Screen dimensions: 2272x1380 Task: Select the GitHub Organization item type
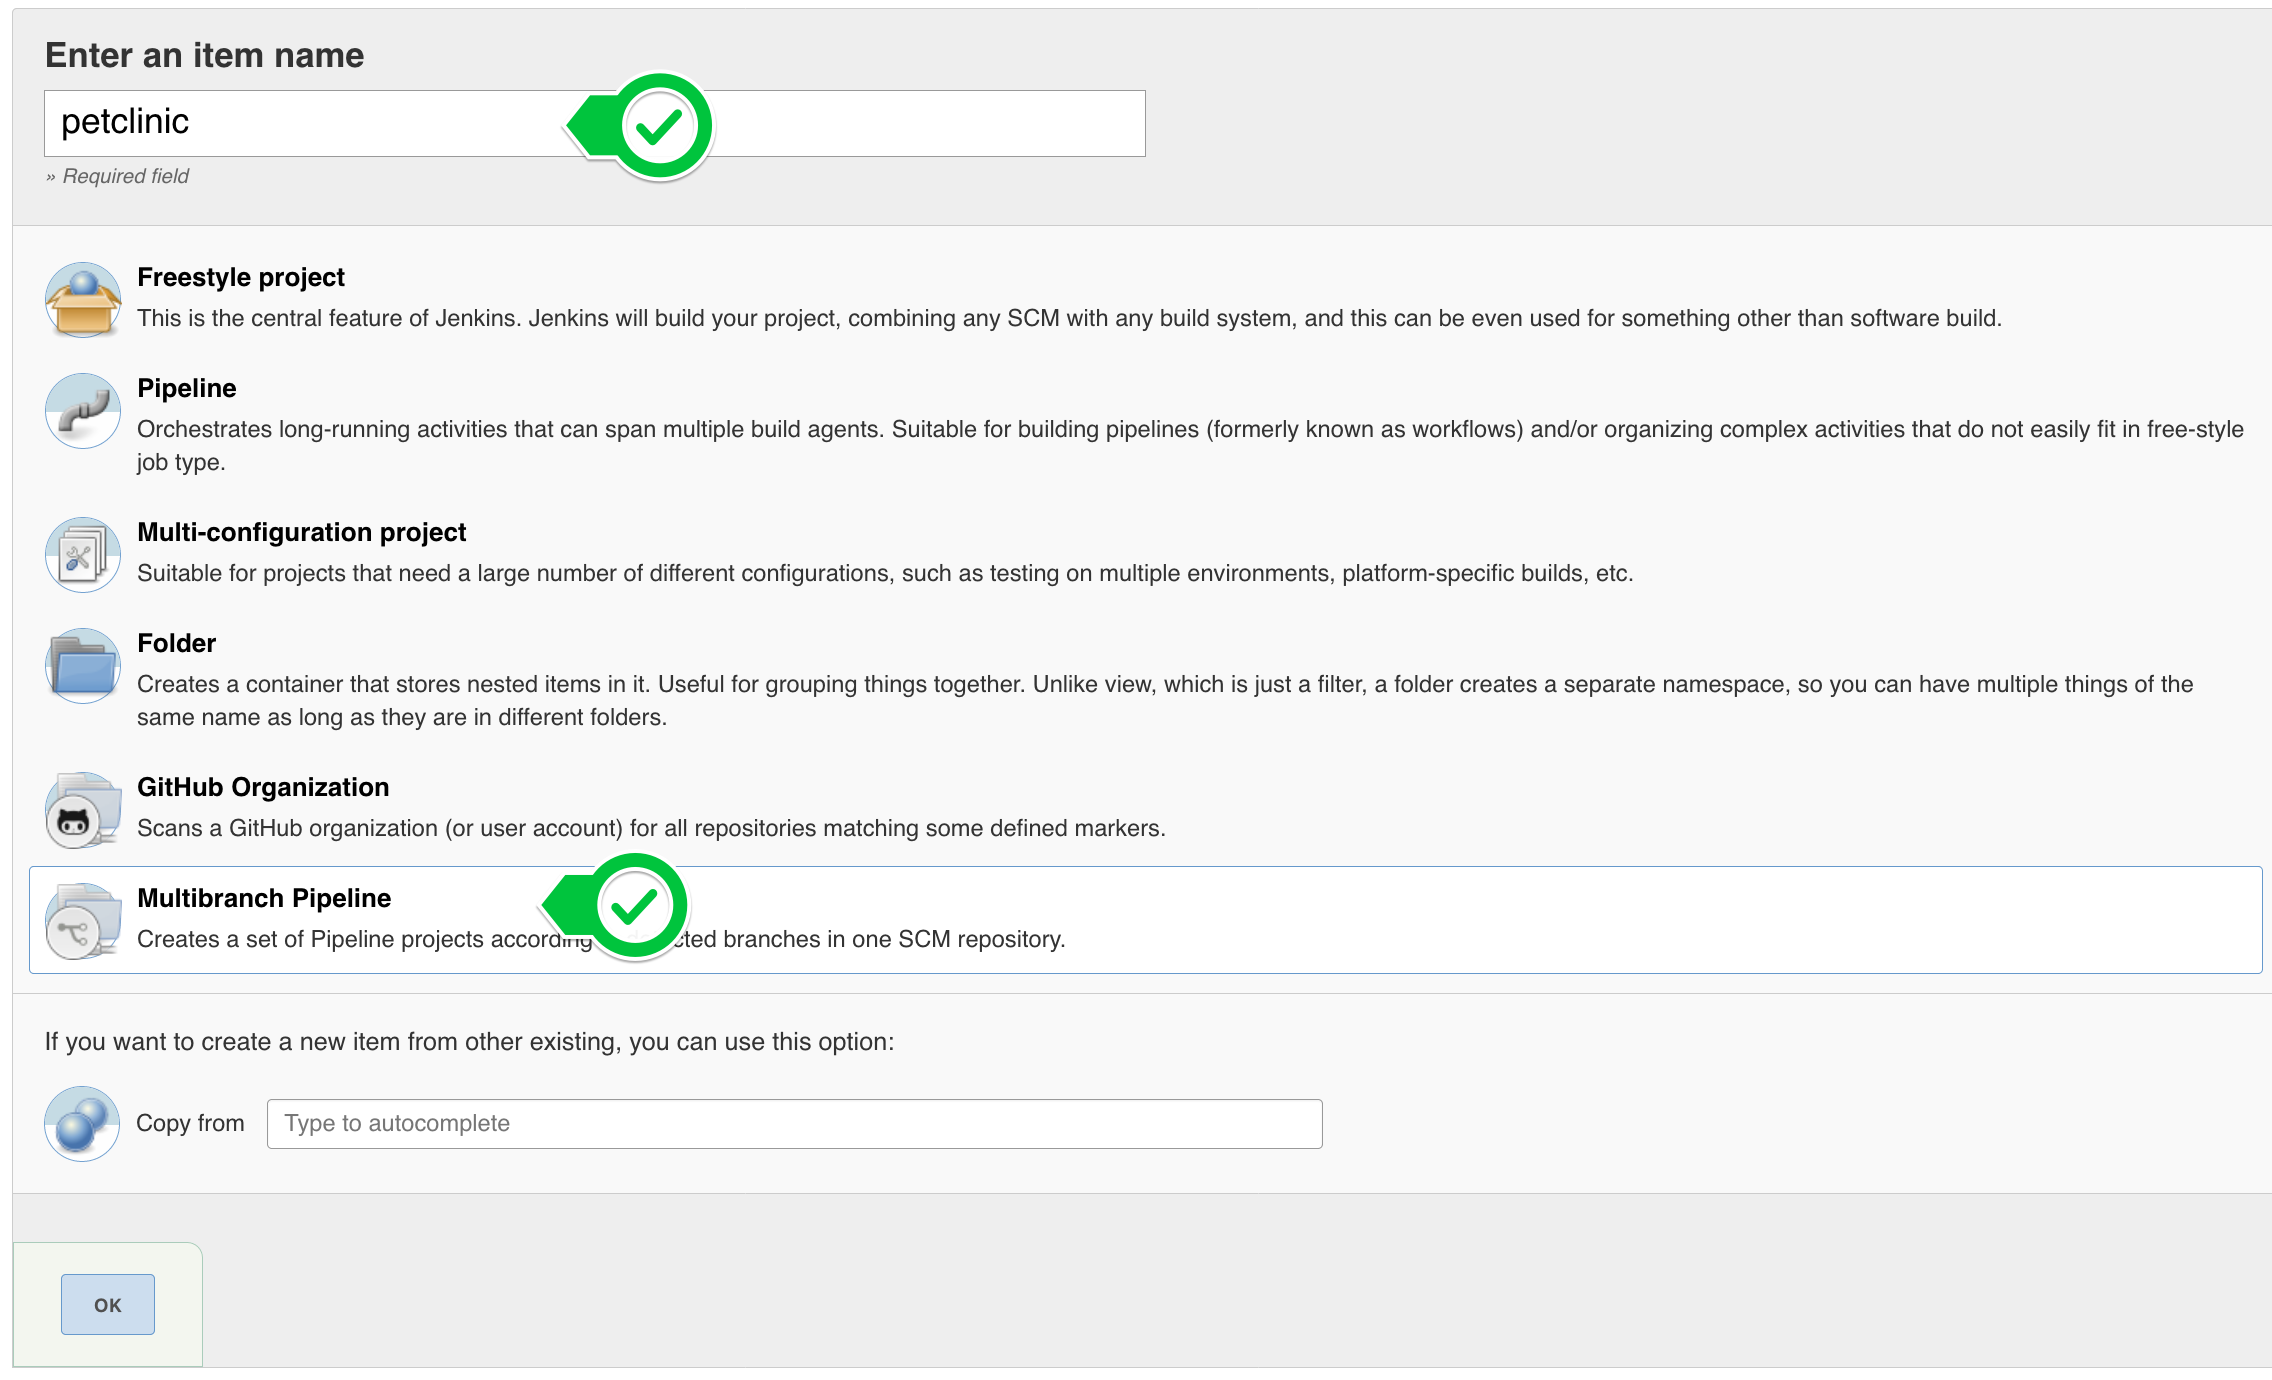point(263,787)
